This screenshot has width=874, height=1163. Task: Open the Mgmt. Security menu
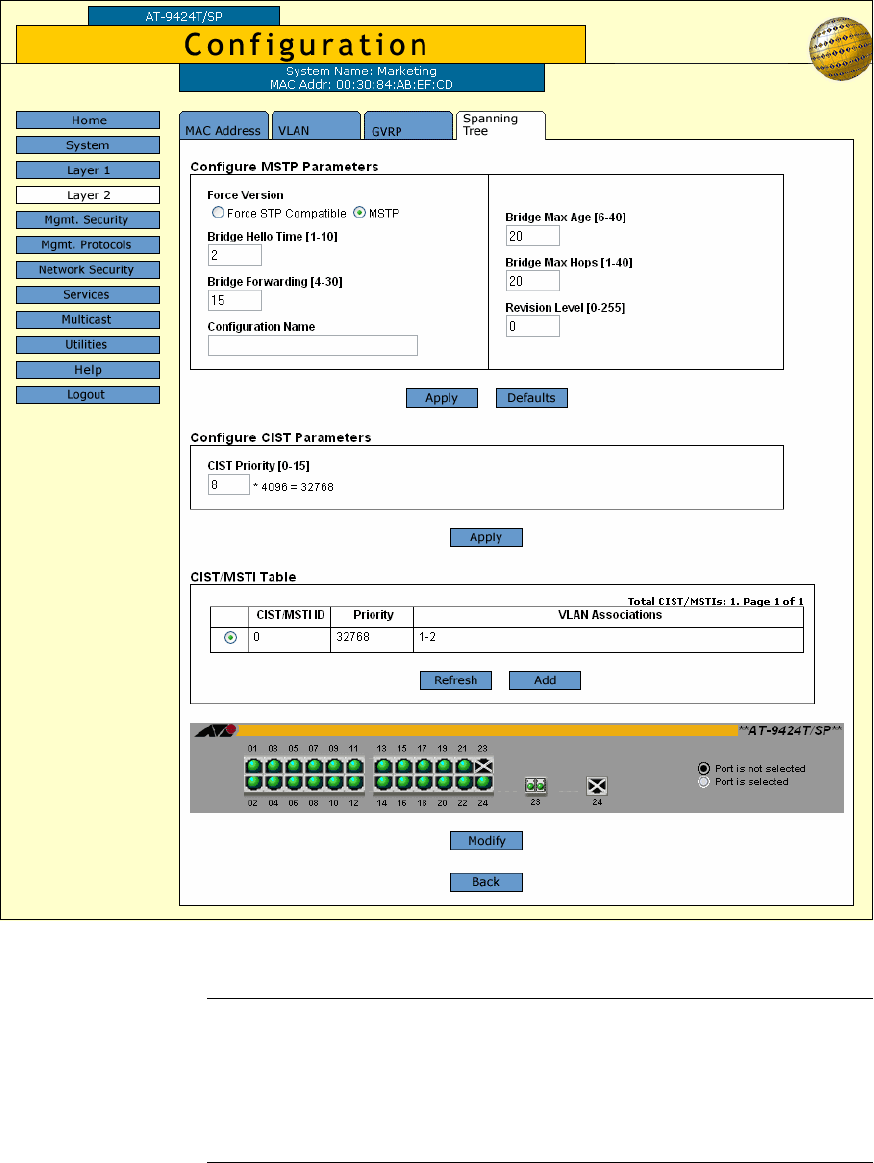point(88,220)
